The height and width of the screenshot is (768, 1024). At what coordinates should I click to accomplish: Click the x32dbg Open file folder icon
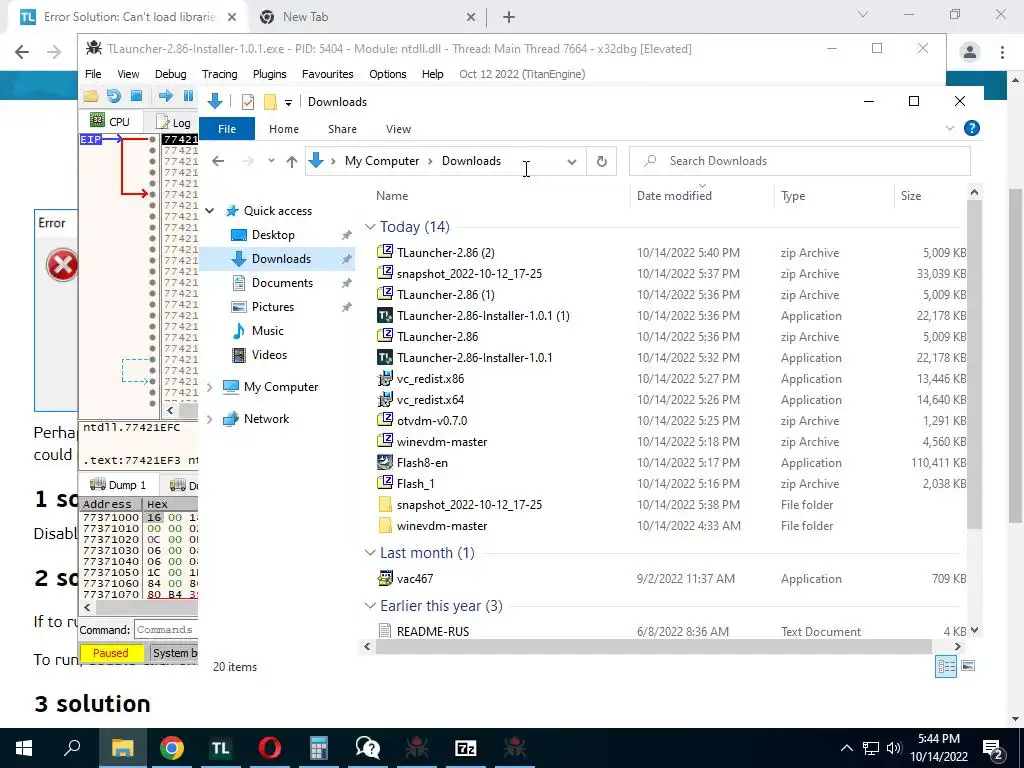coord(90,96)
